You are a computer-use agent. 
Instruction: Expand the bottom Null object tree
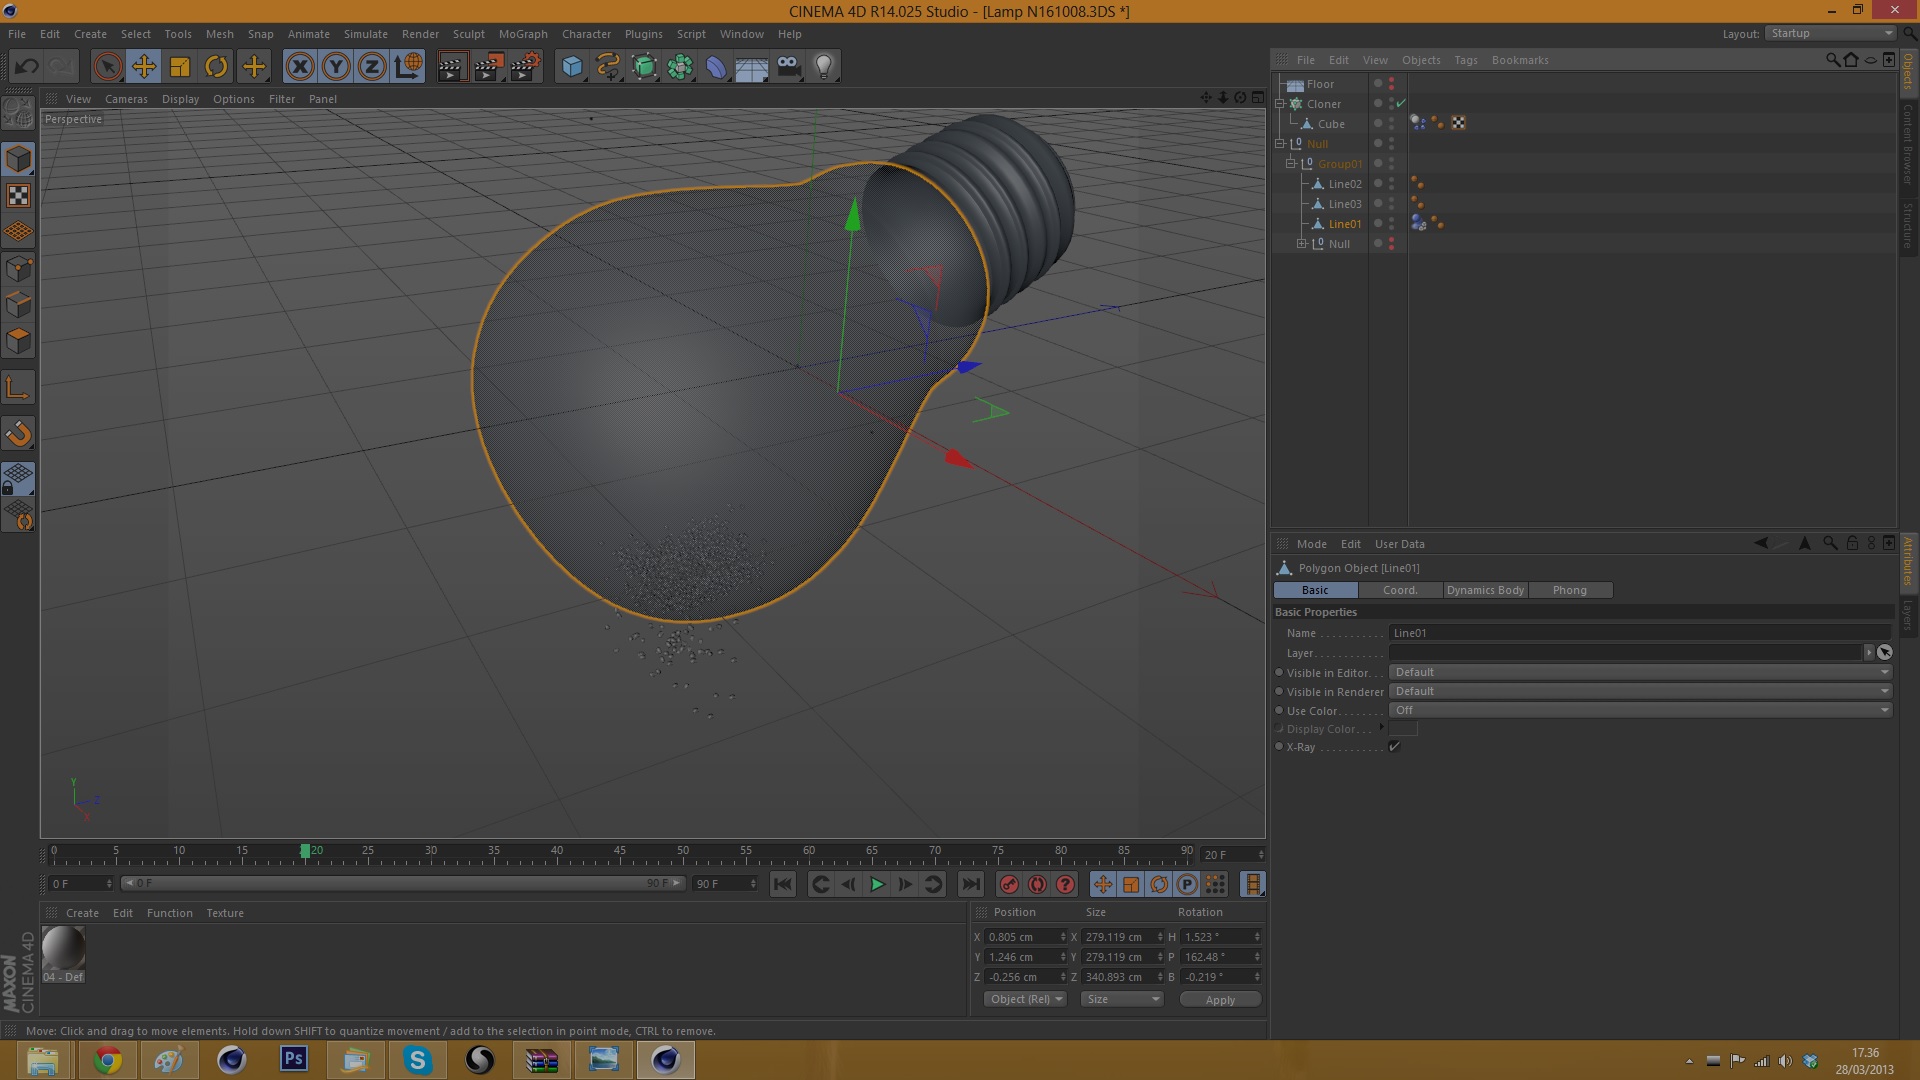1301,244
